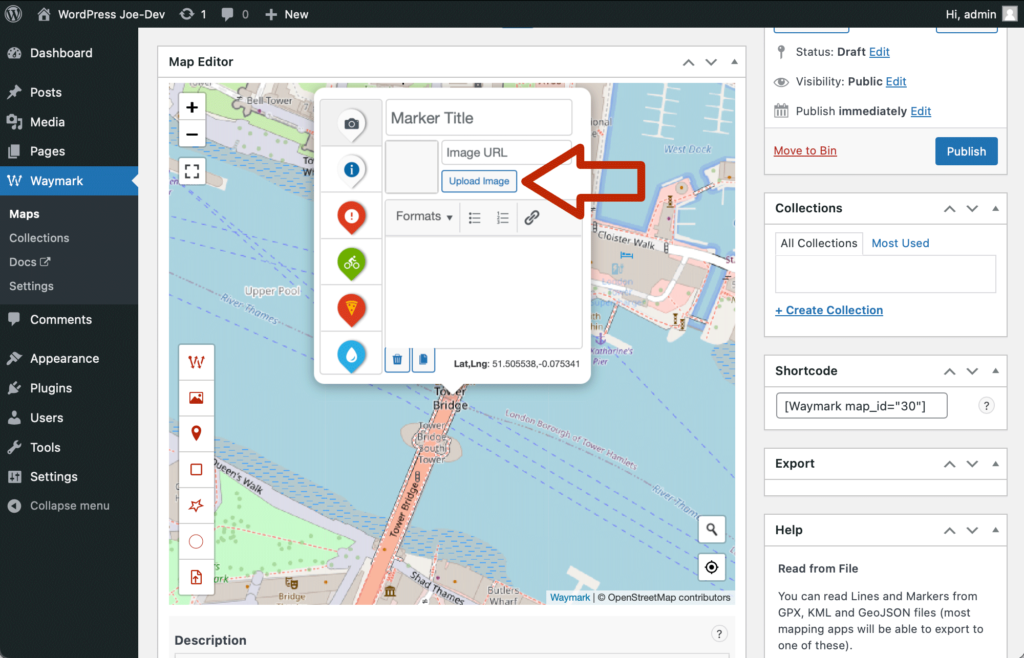Screen dimensions: 1024x658
Task: Toggle the Map Editor panel collapse arrow
Action: coord(735,62)
